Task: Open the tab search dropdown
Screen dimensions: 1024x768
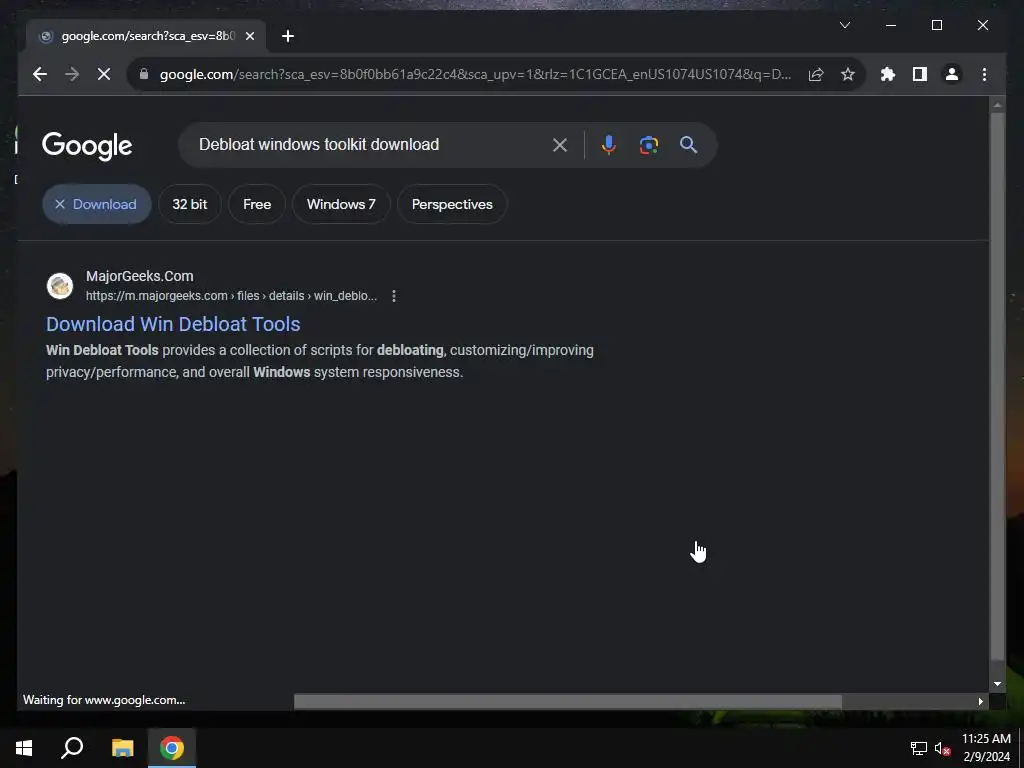Action: (844, 25)
